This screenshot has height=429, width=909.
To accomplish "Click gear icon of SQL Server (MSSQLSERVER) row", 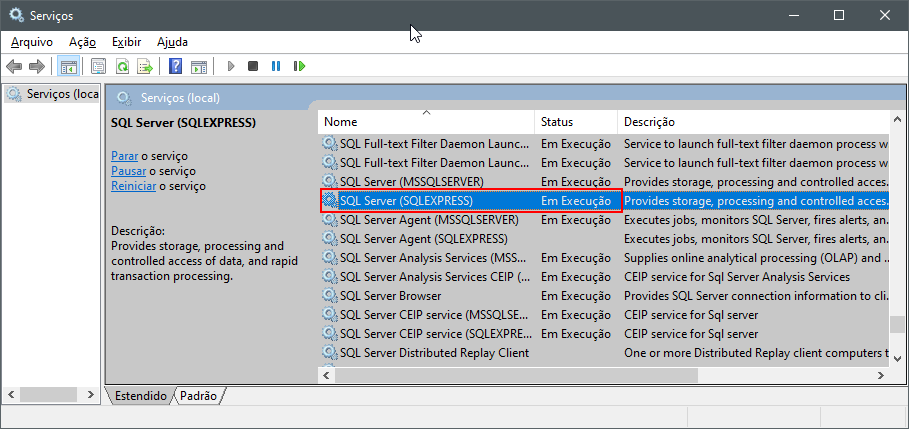I will pyautogui.click(x=329, y=181).
